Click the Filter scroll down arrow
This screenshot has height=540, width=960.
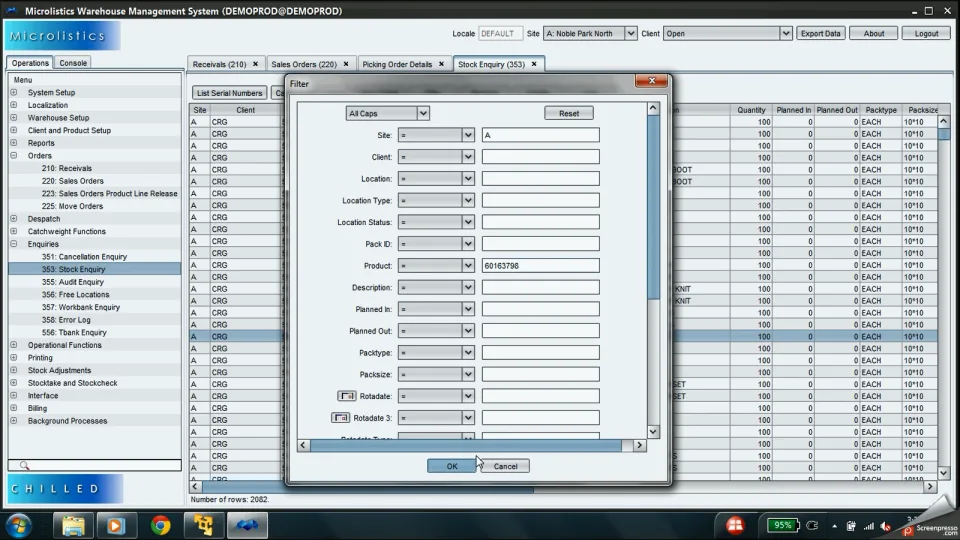(x=653, y=431)
